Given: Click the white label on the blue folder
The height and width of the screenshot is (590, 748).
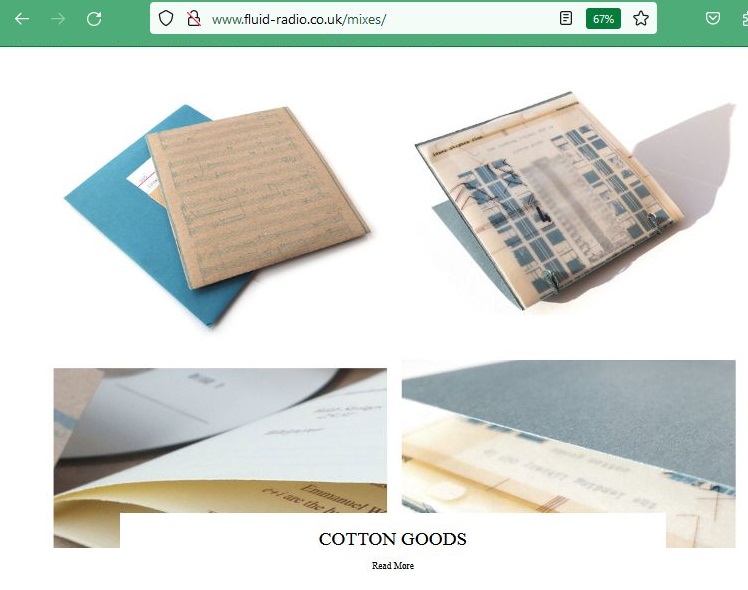Looking at the screenshot, I should coord(142,178).
